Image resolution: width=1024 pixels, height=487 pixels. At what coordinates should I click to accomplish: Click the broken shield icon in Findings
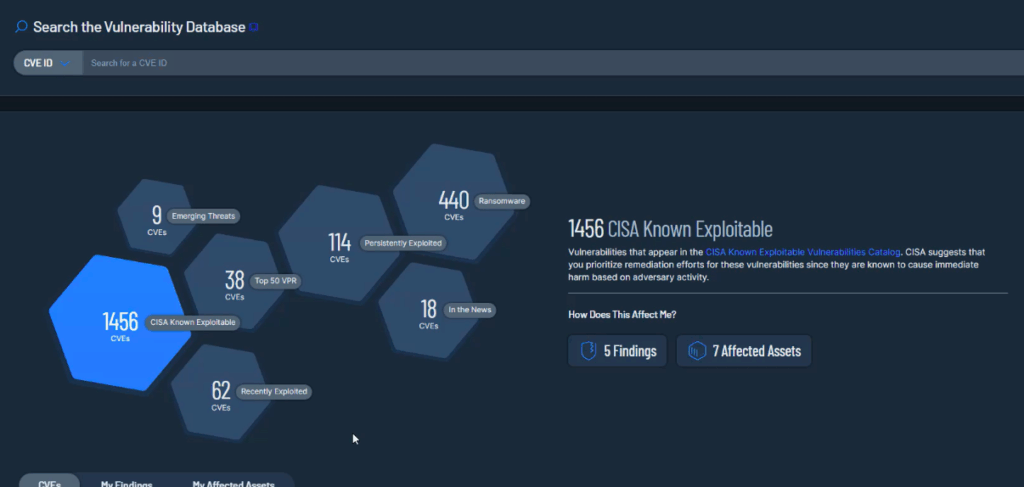(588, 351)
